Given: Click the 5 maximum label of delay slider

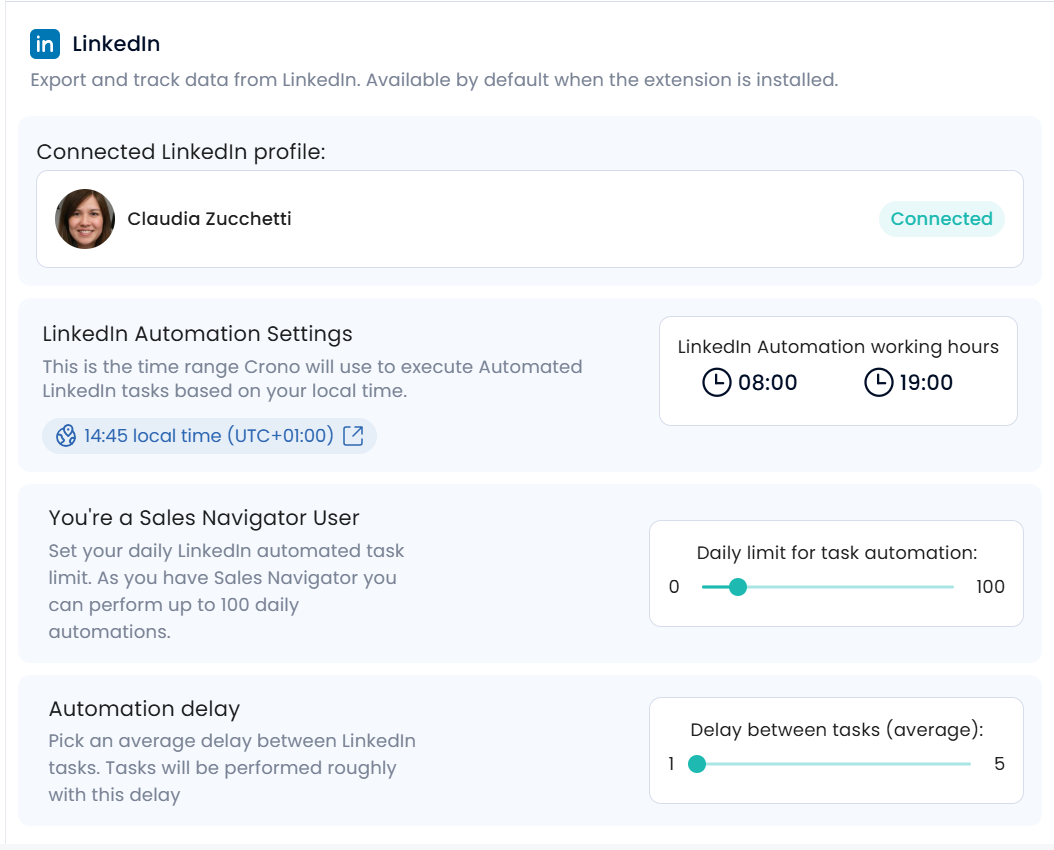Looking at the screenshot, I should pyautogui.click(x=999, y=764).
